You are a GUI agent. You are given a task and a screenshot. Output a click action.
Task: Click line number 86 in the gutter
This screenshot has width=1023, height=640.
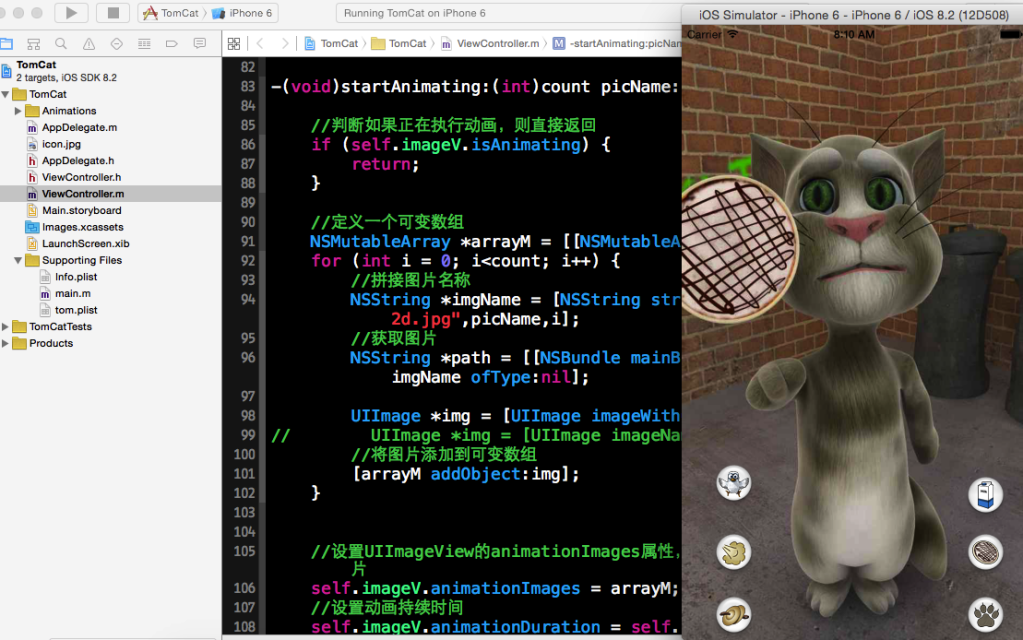coord(247,145)
